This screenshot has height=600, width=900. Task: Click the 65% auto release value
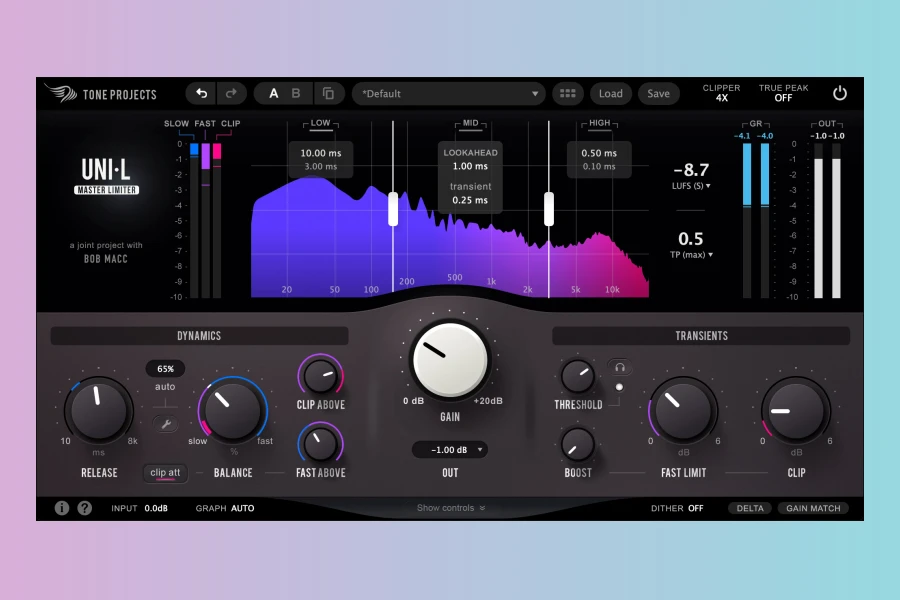165,369
